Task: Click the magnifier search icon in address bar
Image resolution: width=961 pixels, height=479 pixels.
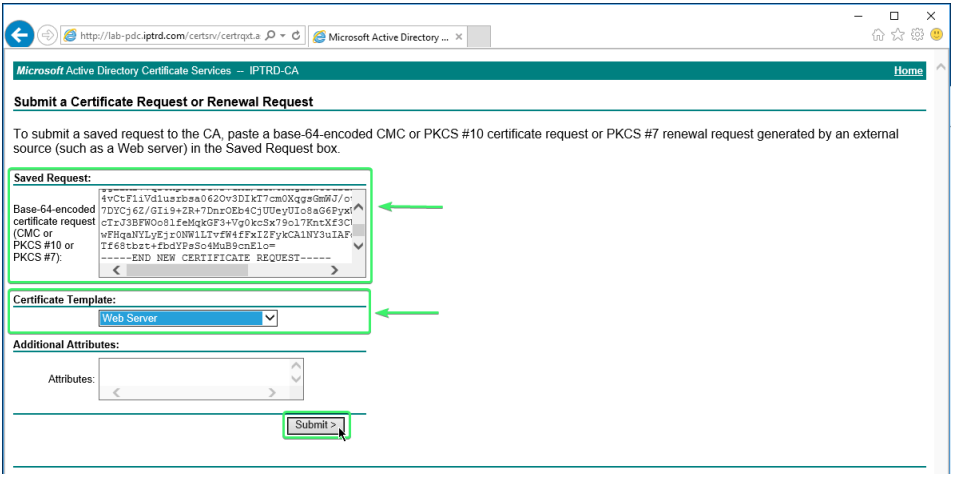Action: pos(271,36)
